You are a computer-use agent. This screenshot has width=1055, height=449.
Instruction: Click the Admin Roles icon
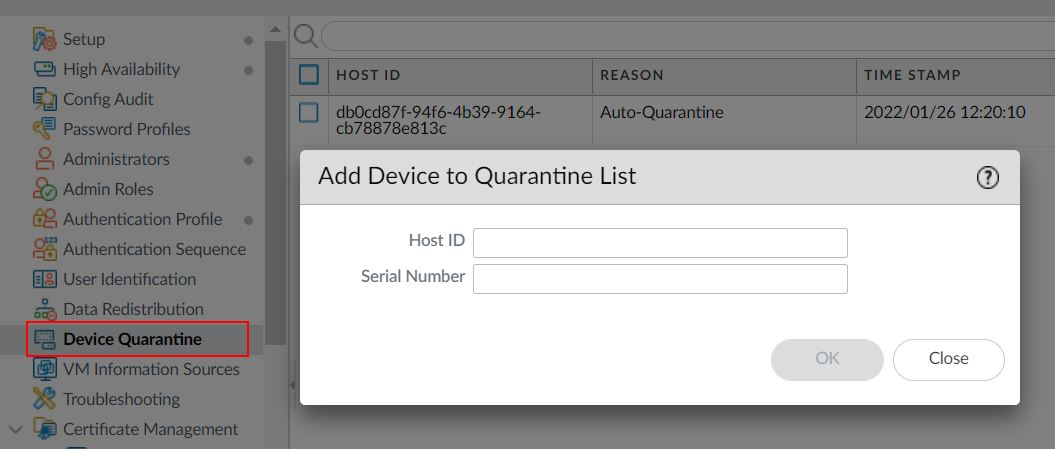click(x=44, y=189)
